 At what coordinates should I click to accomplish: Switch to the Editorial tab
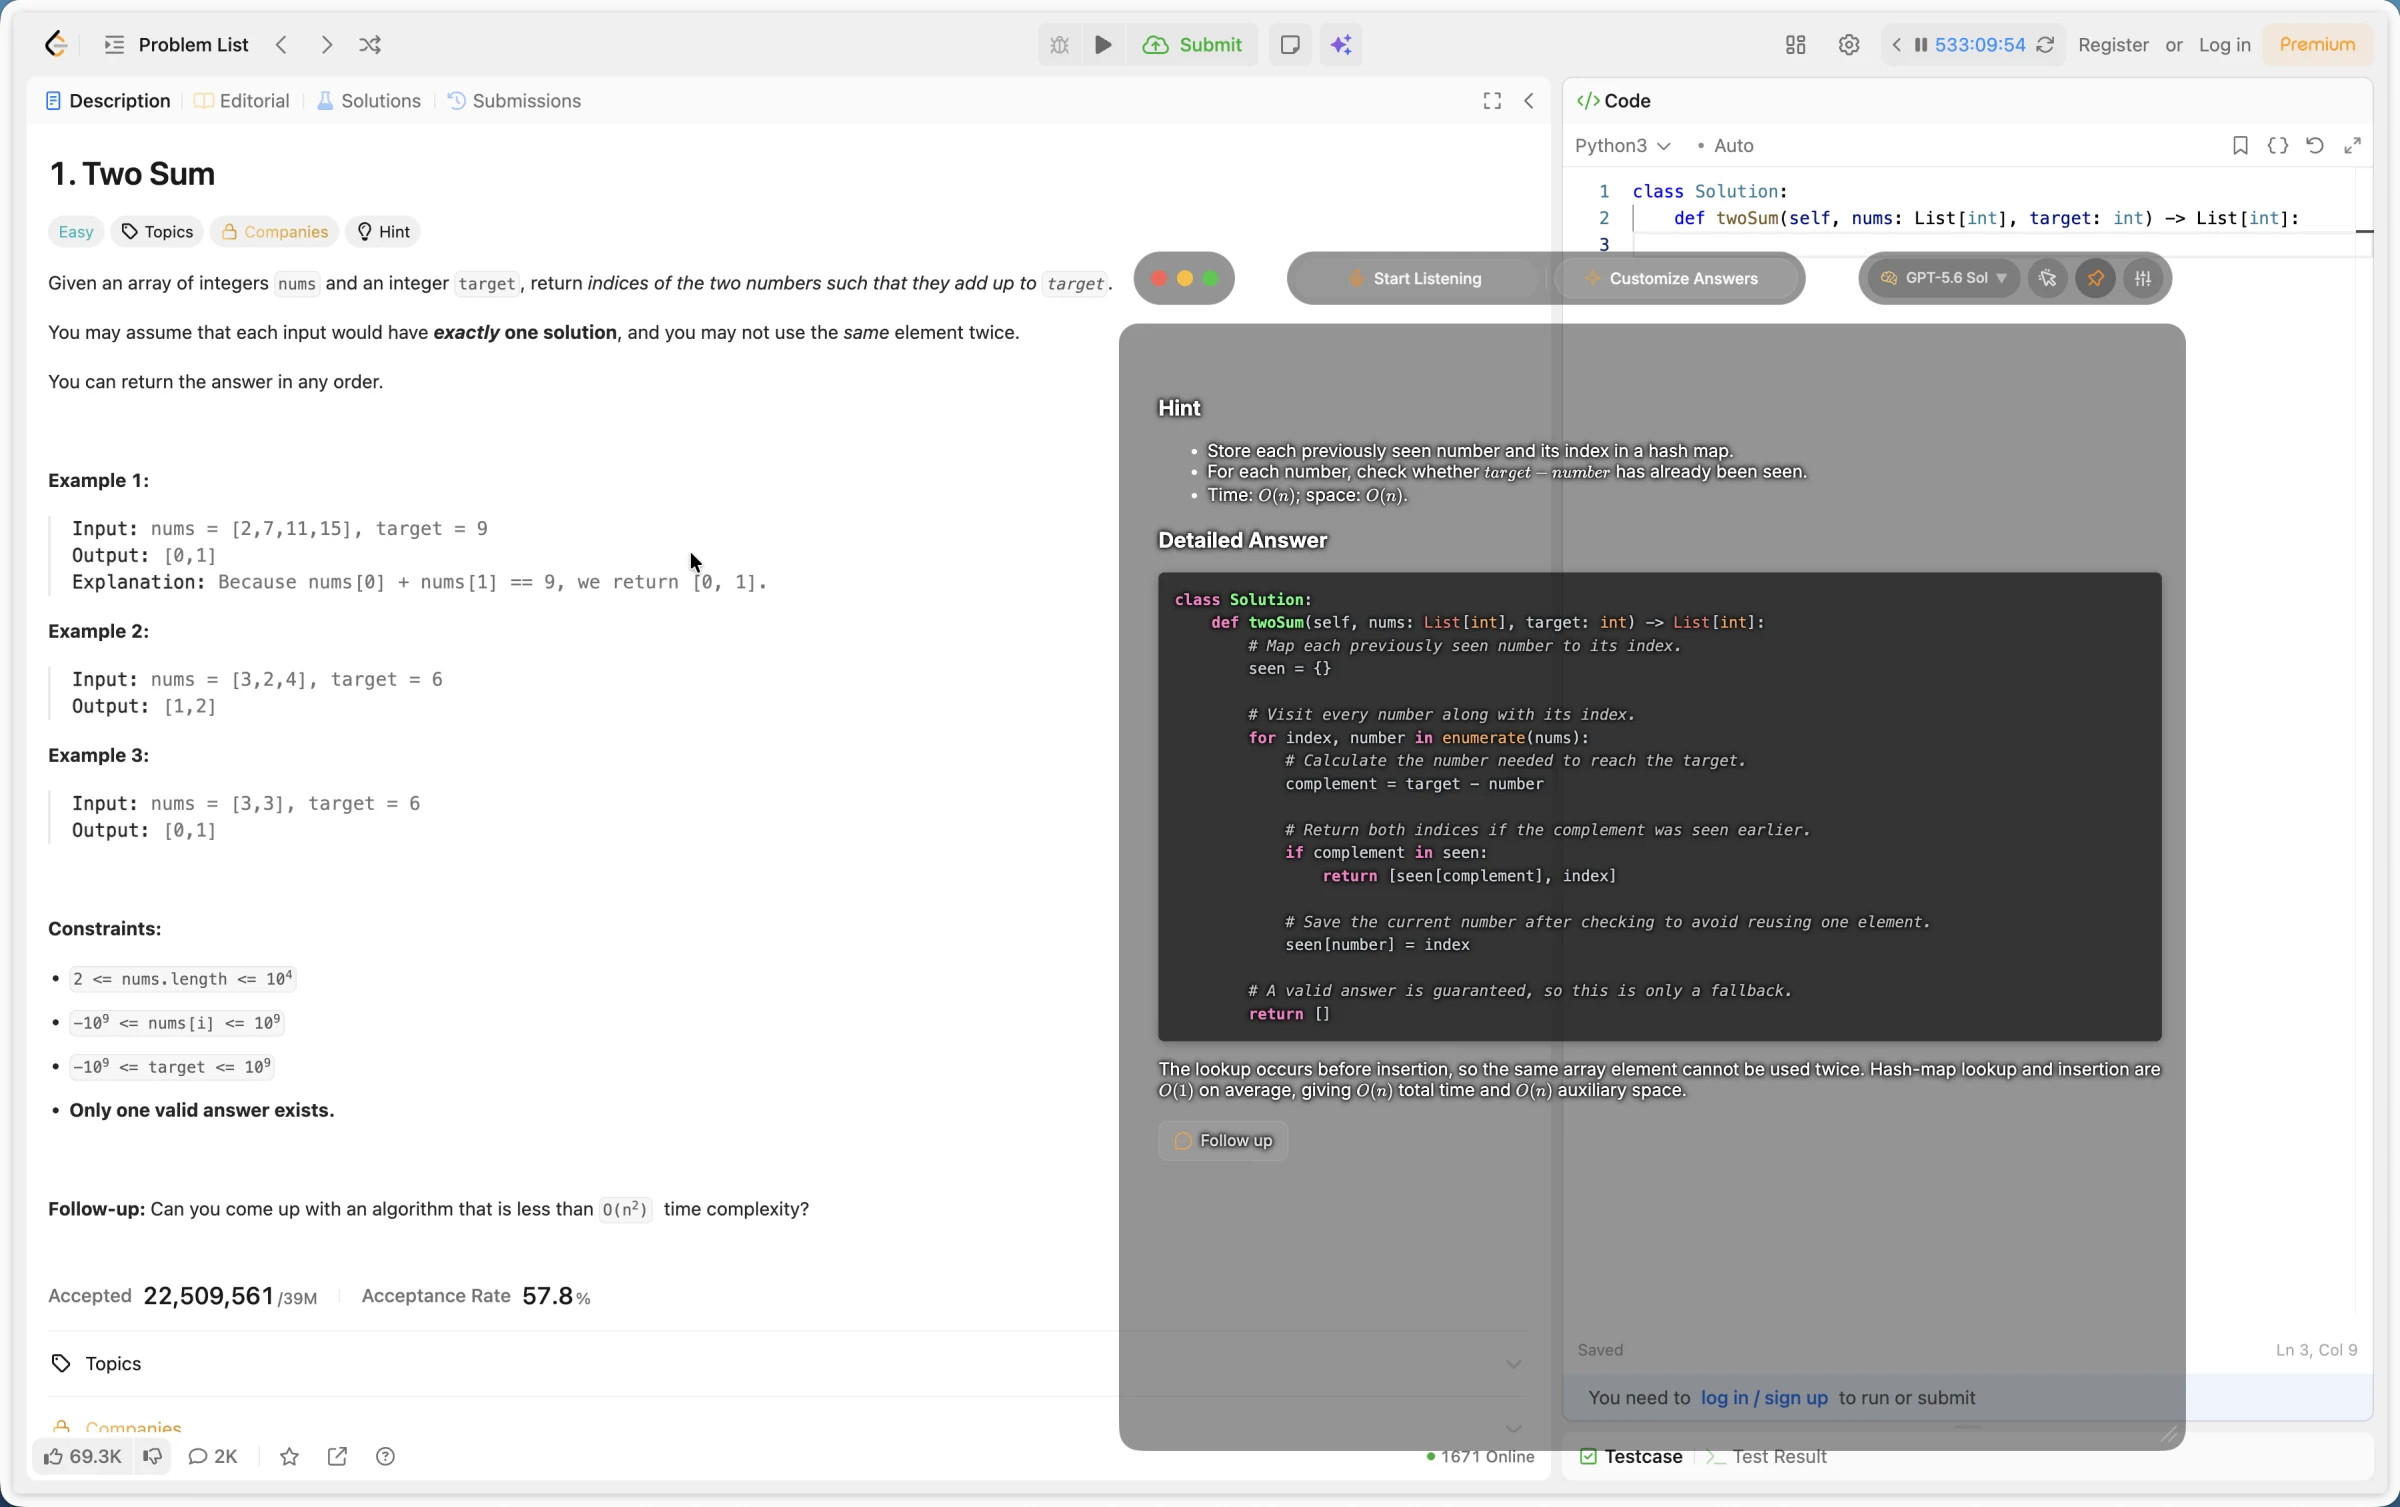pyautogui.click(x=242, y=100)
